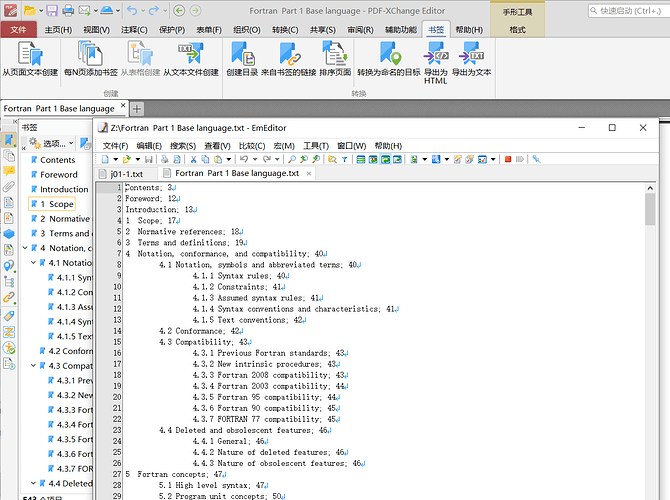Click the Redo arrow in PDF-XChange toolbar
Image resolution: width=670 pixels, height=500 pixels.
pyautogui.click(x=153, y=10)
